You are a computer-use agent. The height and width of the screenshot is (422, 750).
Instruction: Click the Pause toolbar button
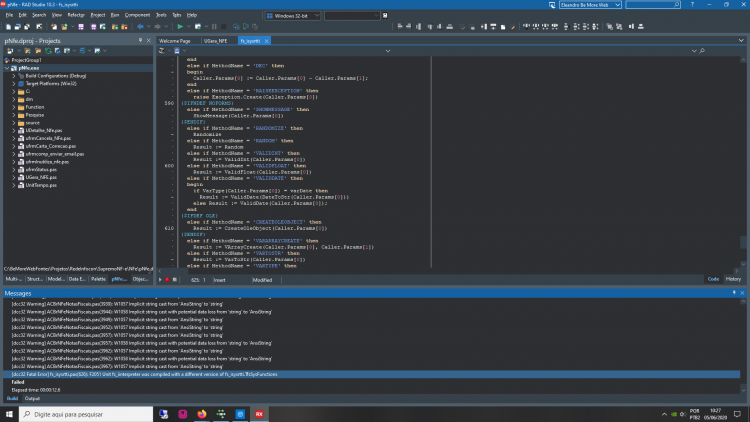tap(214, 27)
